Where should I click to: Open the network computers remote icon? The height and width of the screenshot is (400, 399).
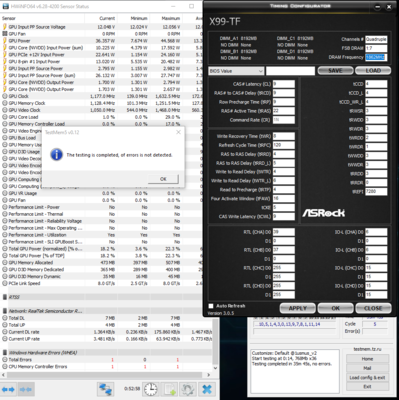pos(106,389)
